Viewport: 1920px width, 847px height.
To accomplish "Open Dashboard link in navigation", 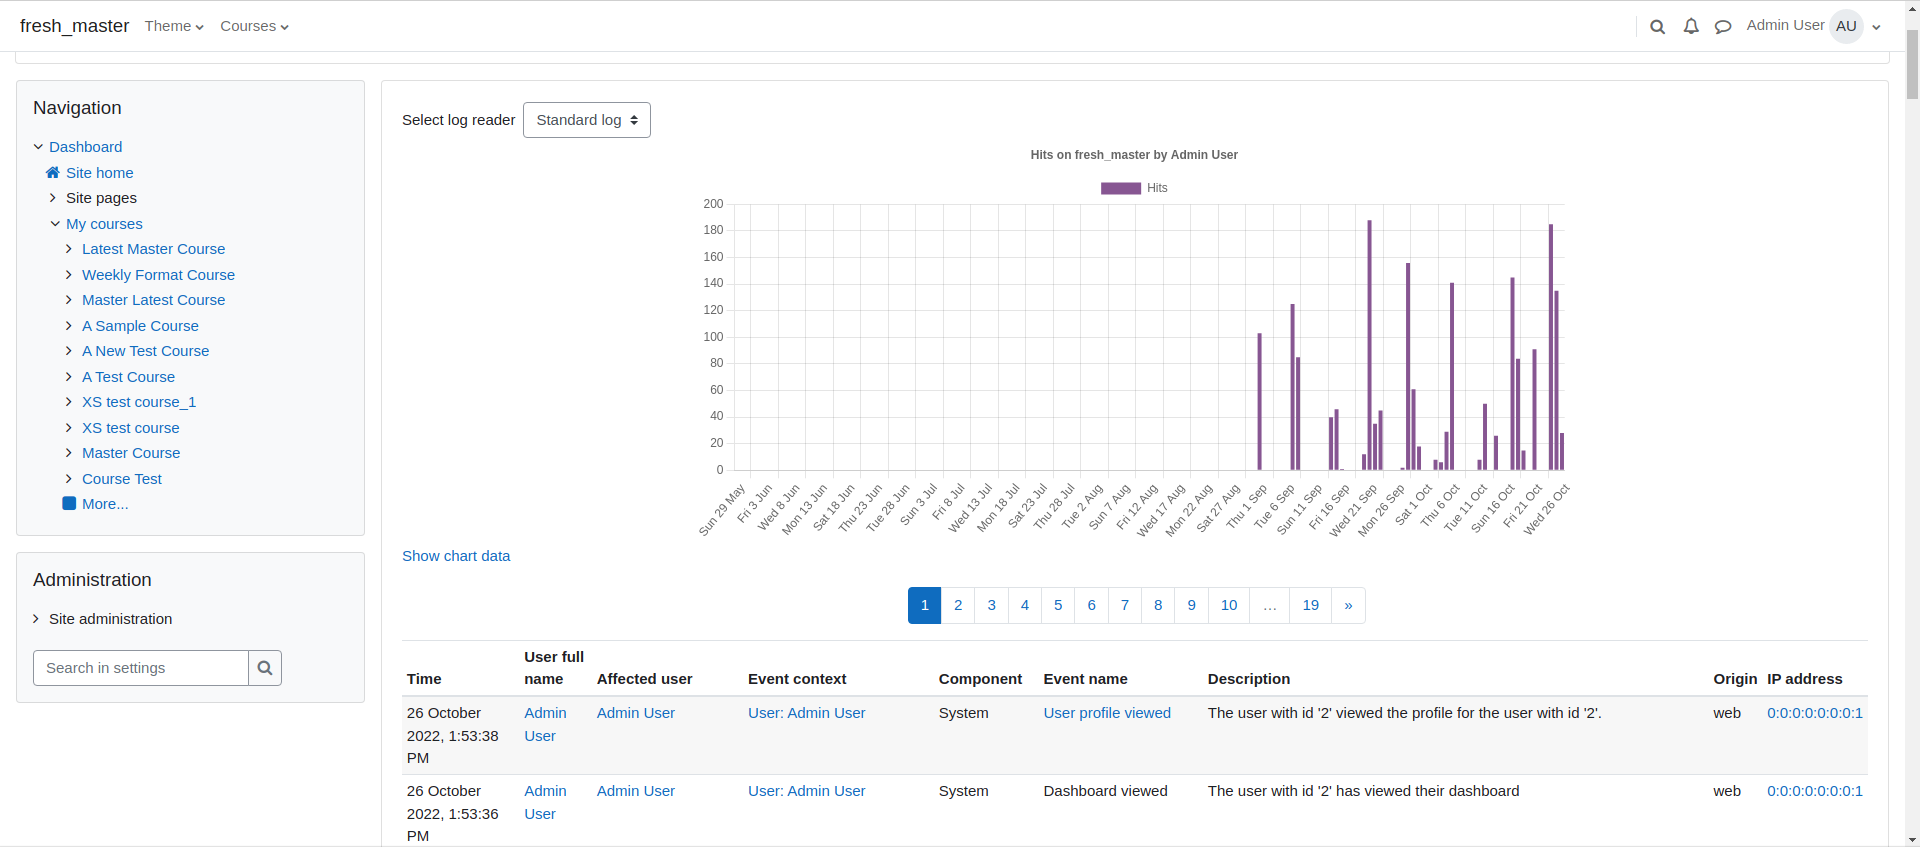I will [x=85, y=147].
